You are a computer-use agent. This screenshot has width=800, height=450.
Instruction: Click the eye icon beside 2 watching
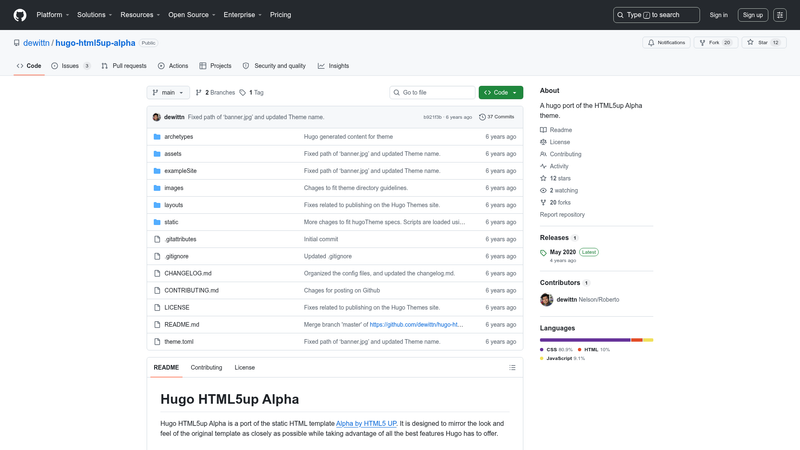pyautogui.click(x=543, y=190)
